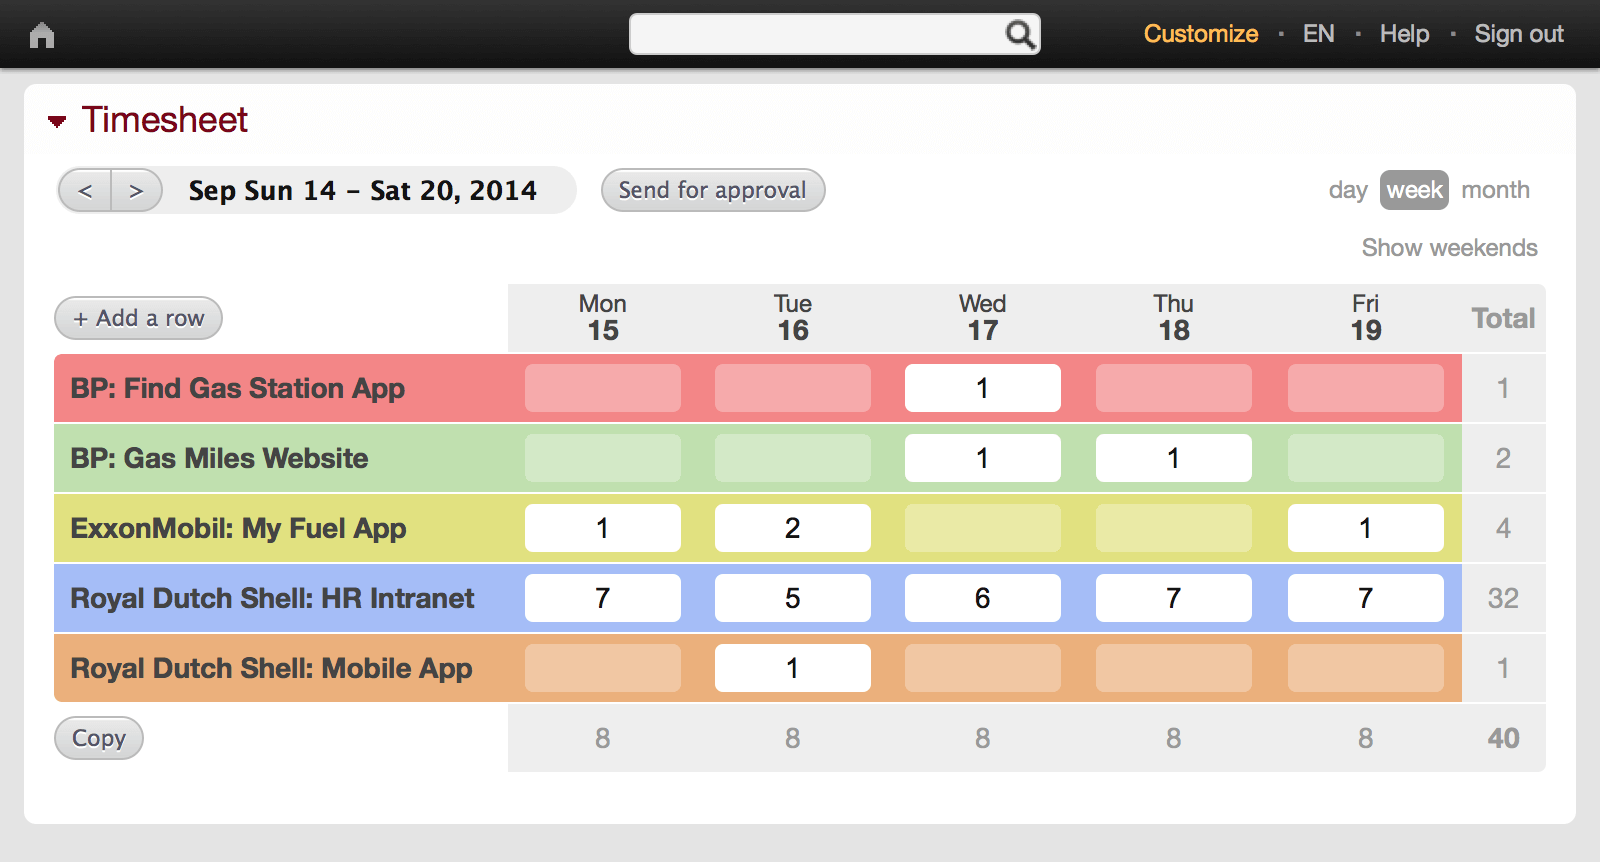The width and height of the screenshot is (1600, 862).
Task: Open the Help link
Action: pyautogui.click(x=1404, y=34)
